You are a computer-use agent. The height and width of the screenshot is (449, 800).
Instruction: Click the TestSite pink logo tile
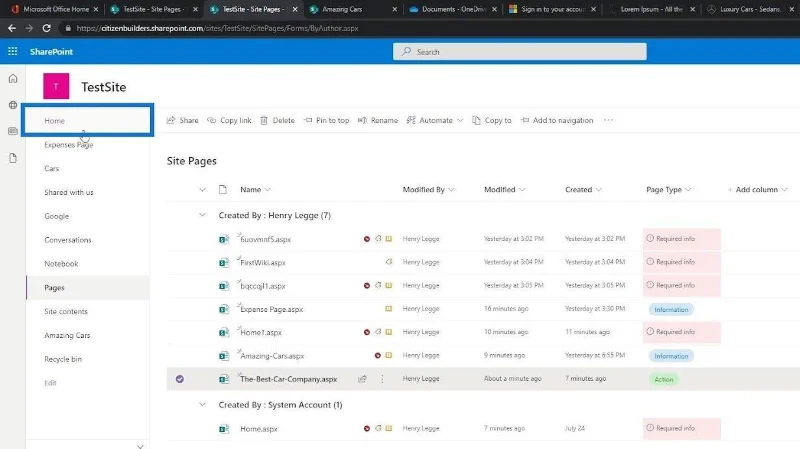[56, 86]
